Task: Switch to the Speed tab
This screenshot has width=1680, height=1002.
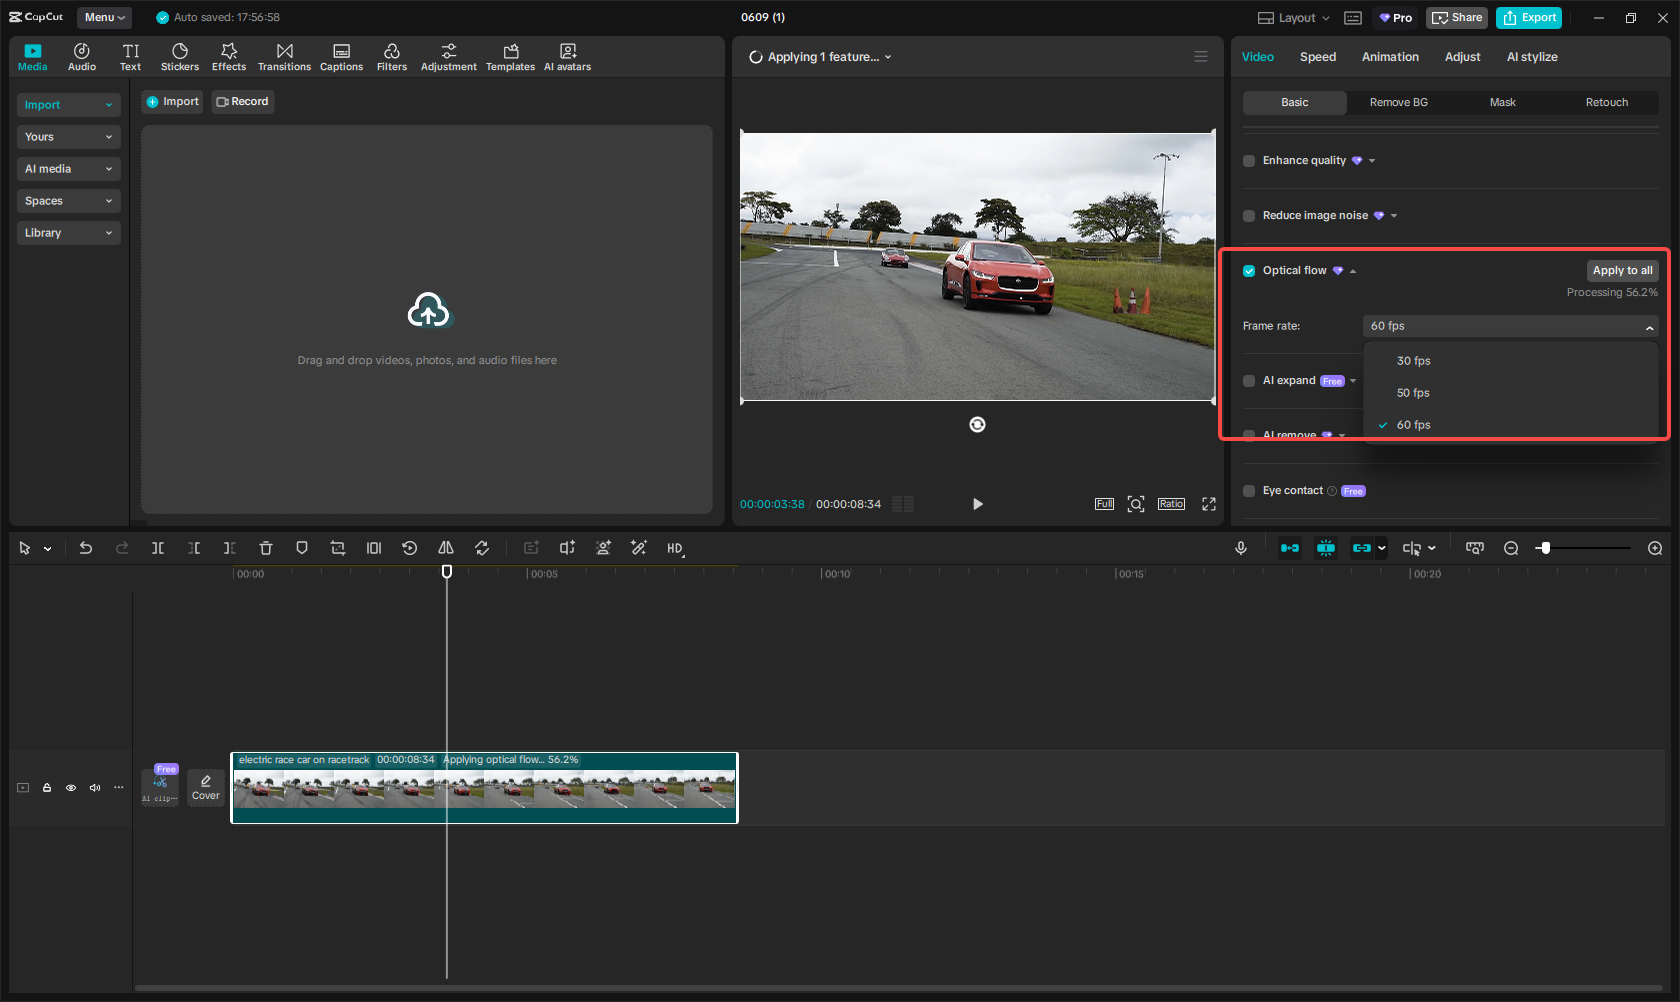Action: tap(1318, 57)
